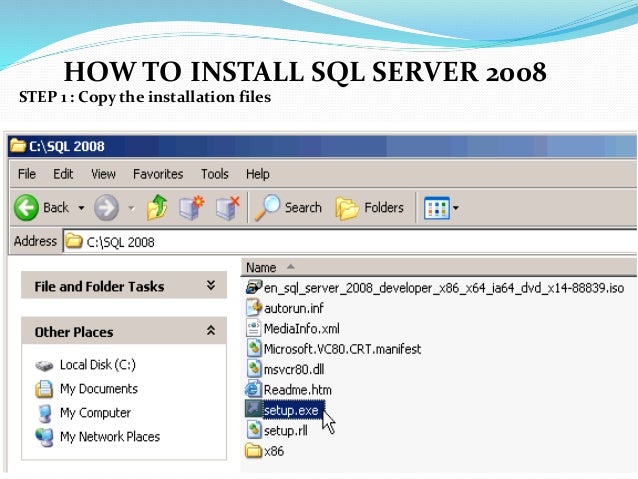Click the My Documents folder icon
This screenshot has width=638, height=479.
click(44, 389)
